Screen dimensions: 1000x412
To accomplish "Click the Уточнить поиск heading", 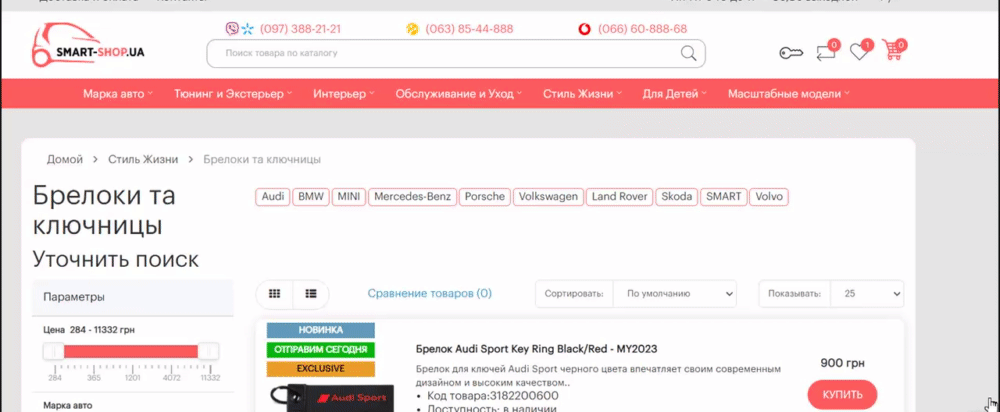I will tap(115, 260).
